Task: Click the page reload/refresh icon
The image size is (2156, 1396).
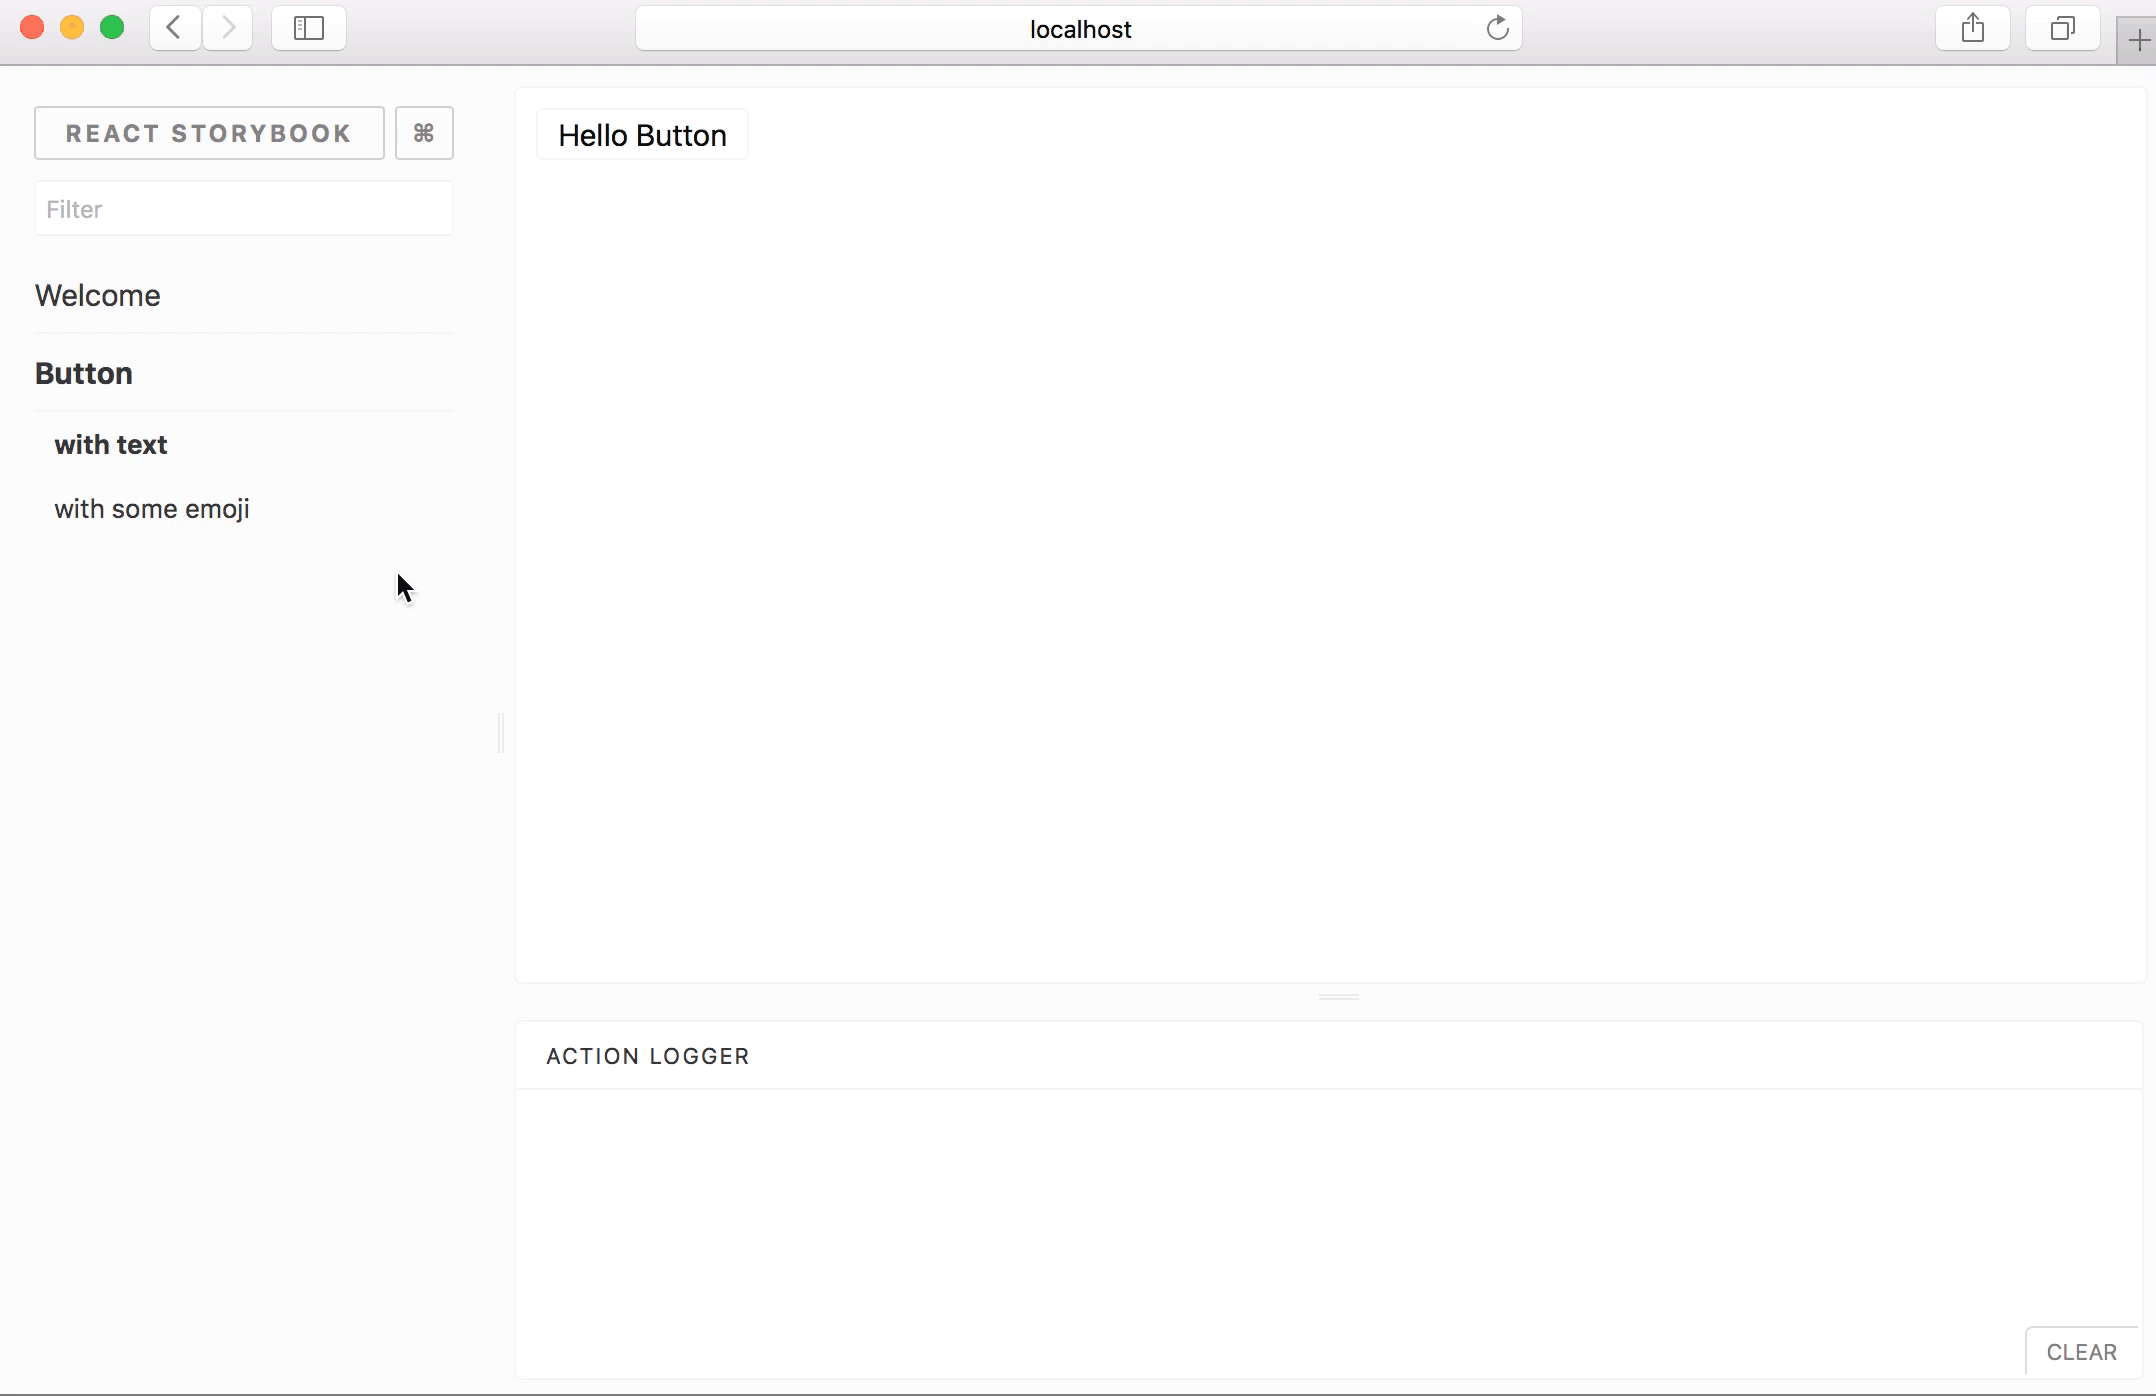Action: tap(1496, 28)
